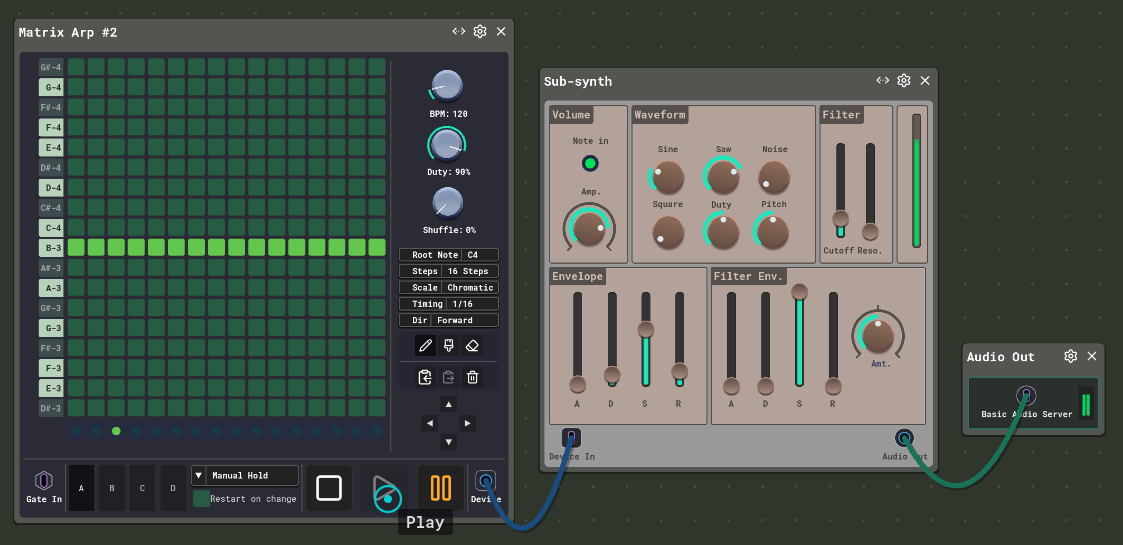The image size is (1123, 545).
Task: Open the Root Note C4 dropdown
Action: [448, 255]
